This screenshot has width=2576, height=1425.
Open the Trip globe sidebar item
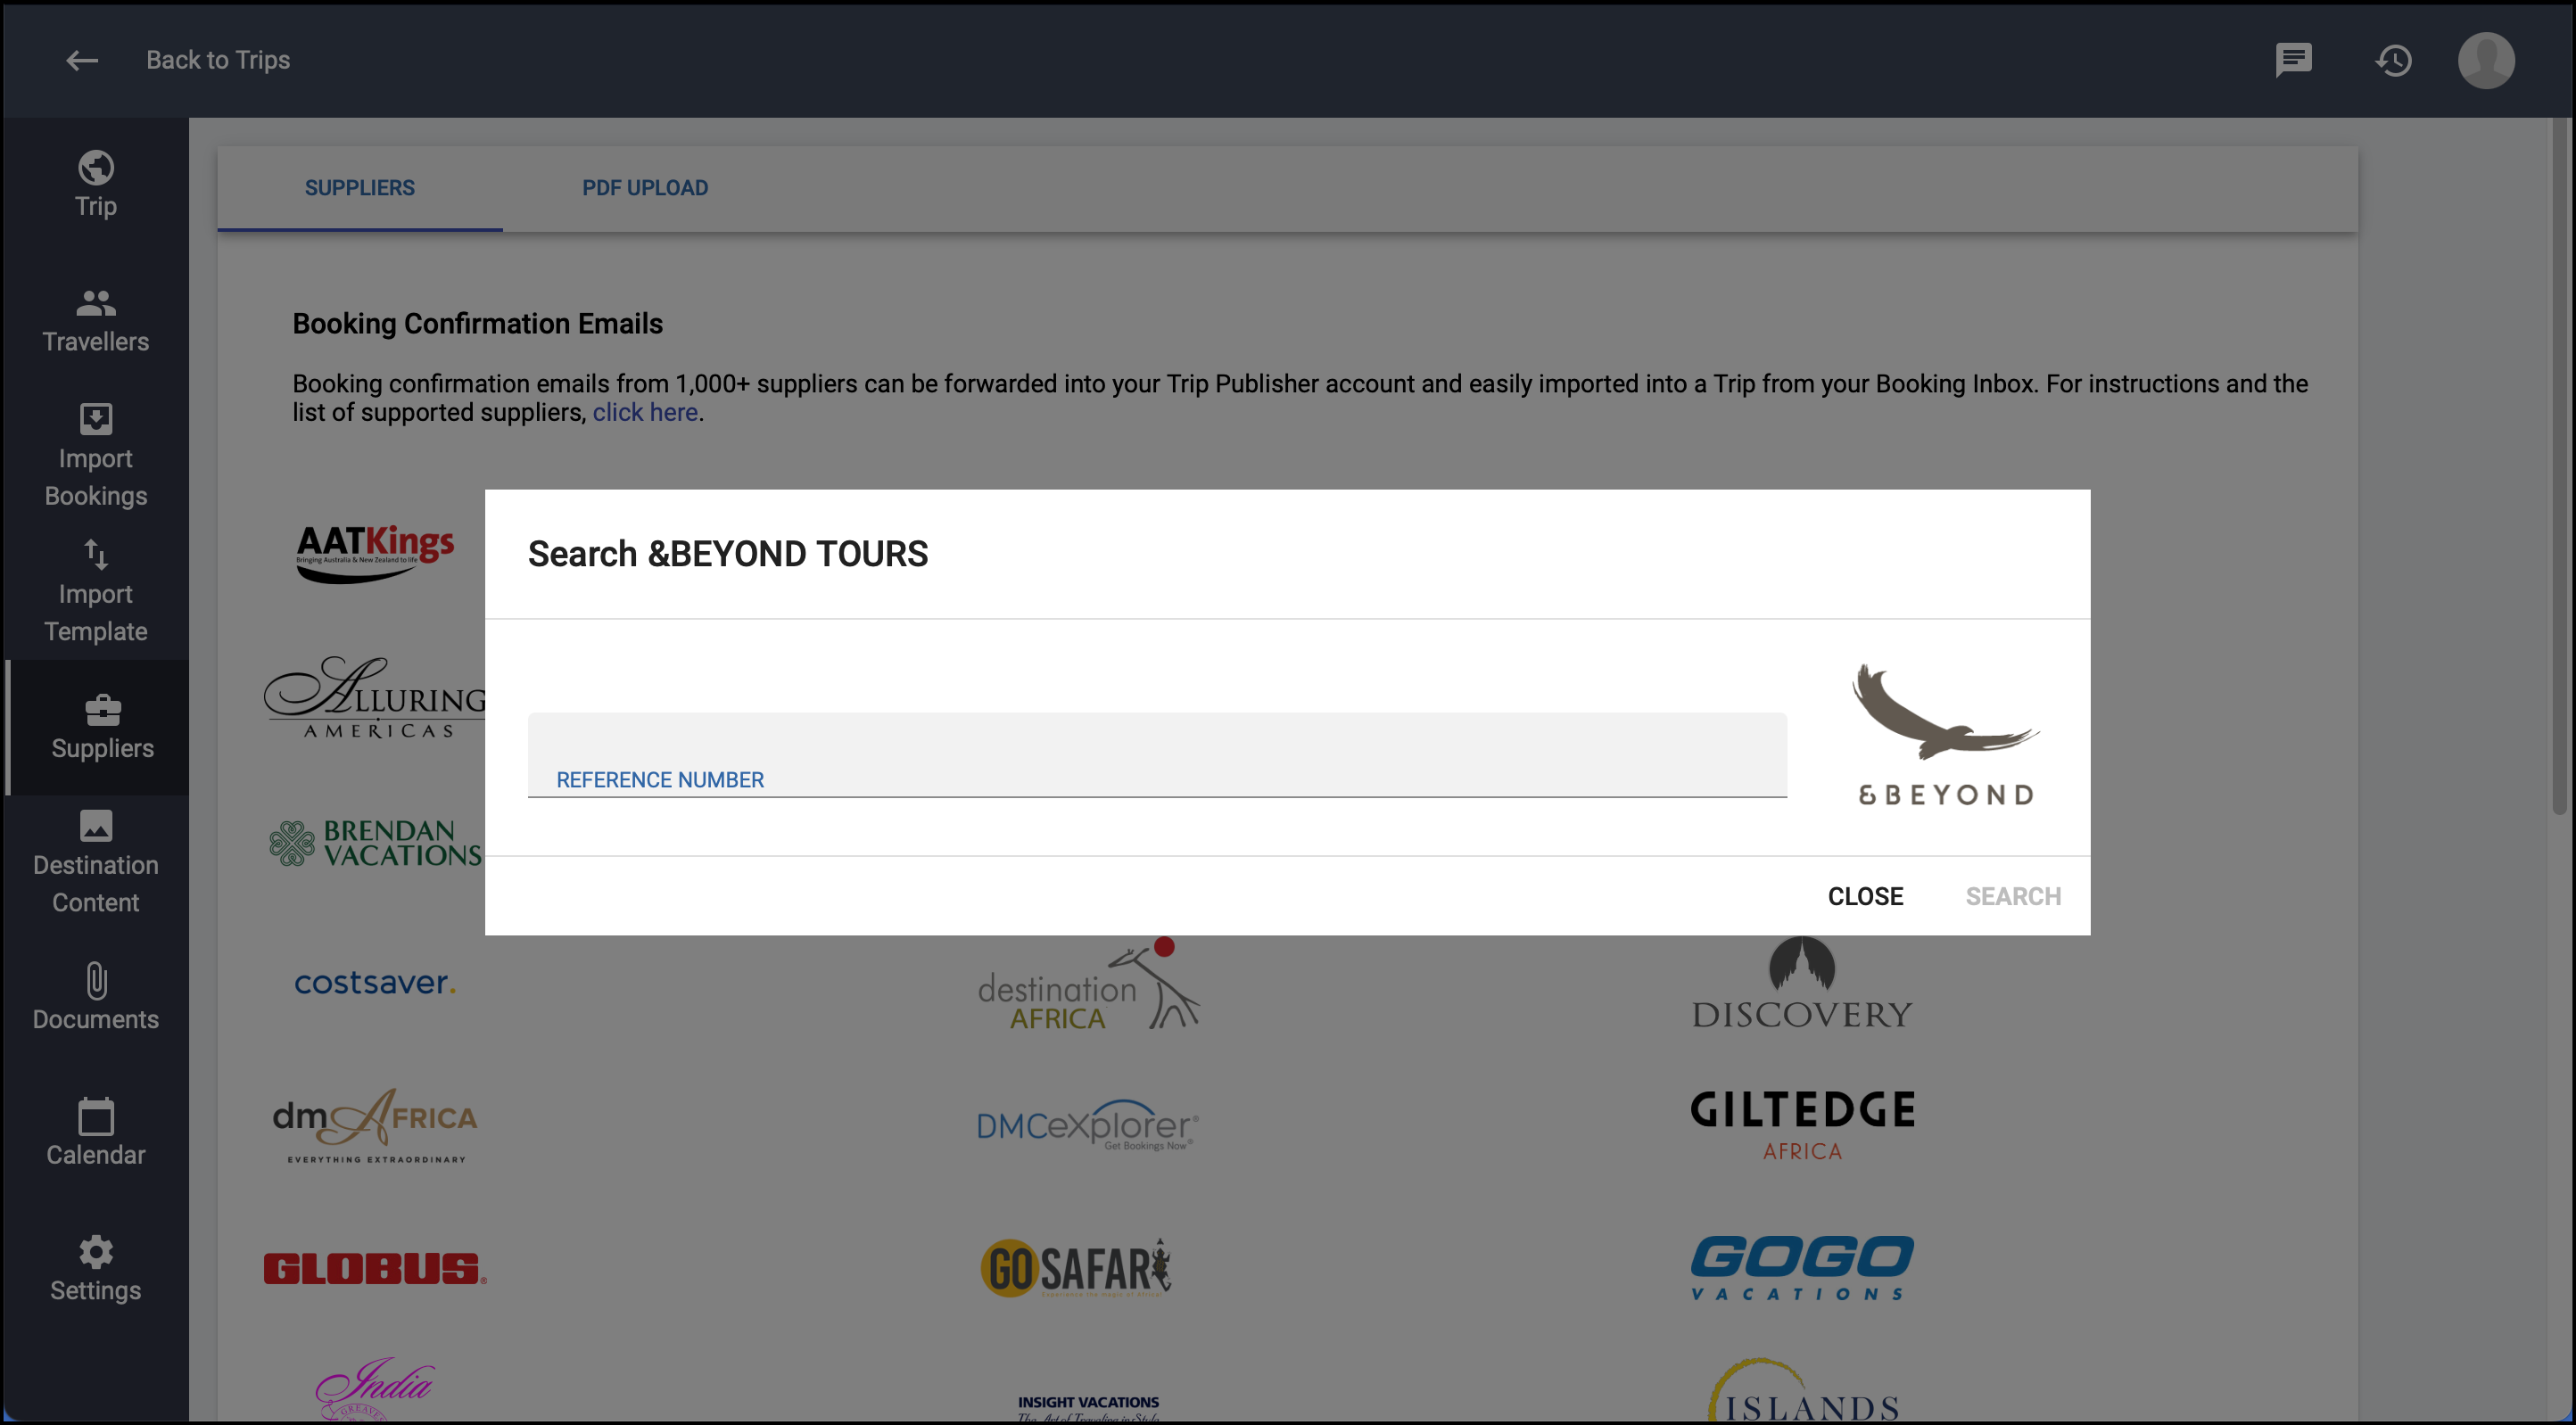pos(96,185)
